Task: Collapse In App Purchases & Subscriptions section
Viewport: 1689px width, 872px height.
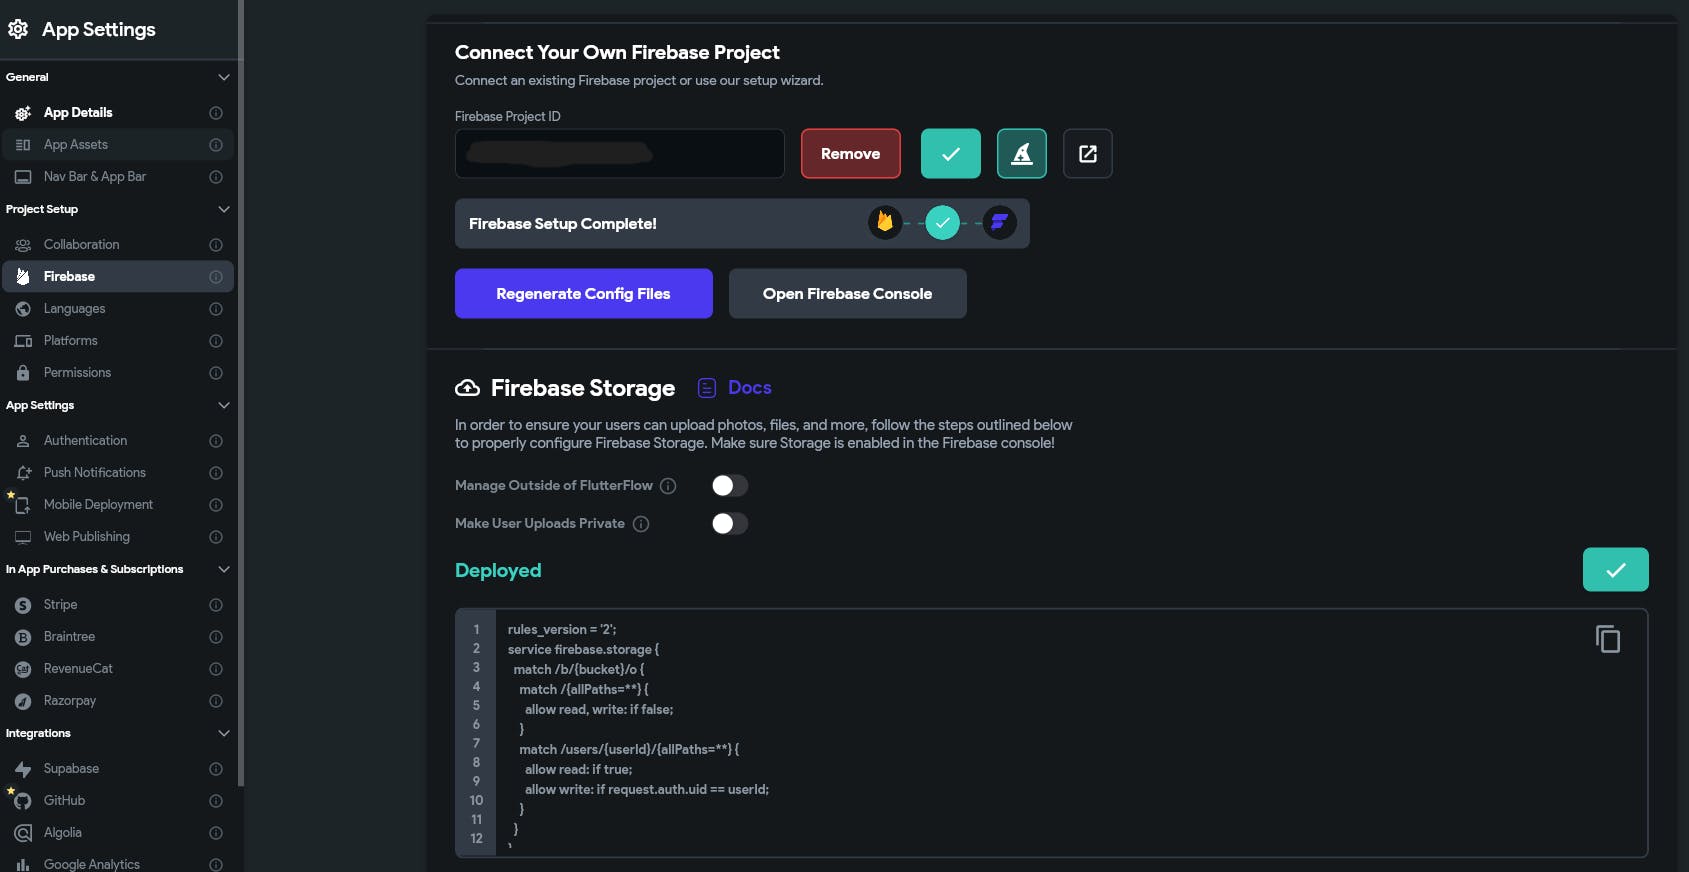Action: [x=224, y=569]
